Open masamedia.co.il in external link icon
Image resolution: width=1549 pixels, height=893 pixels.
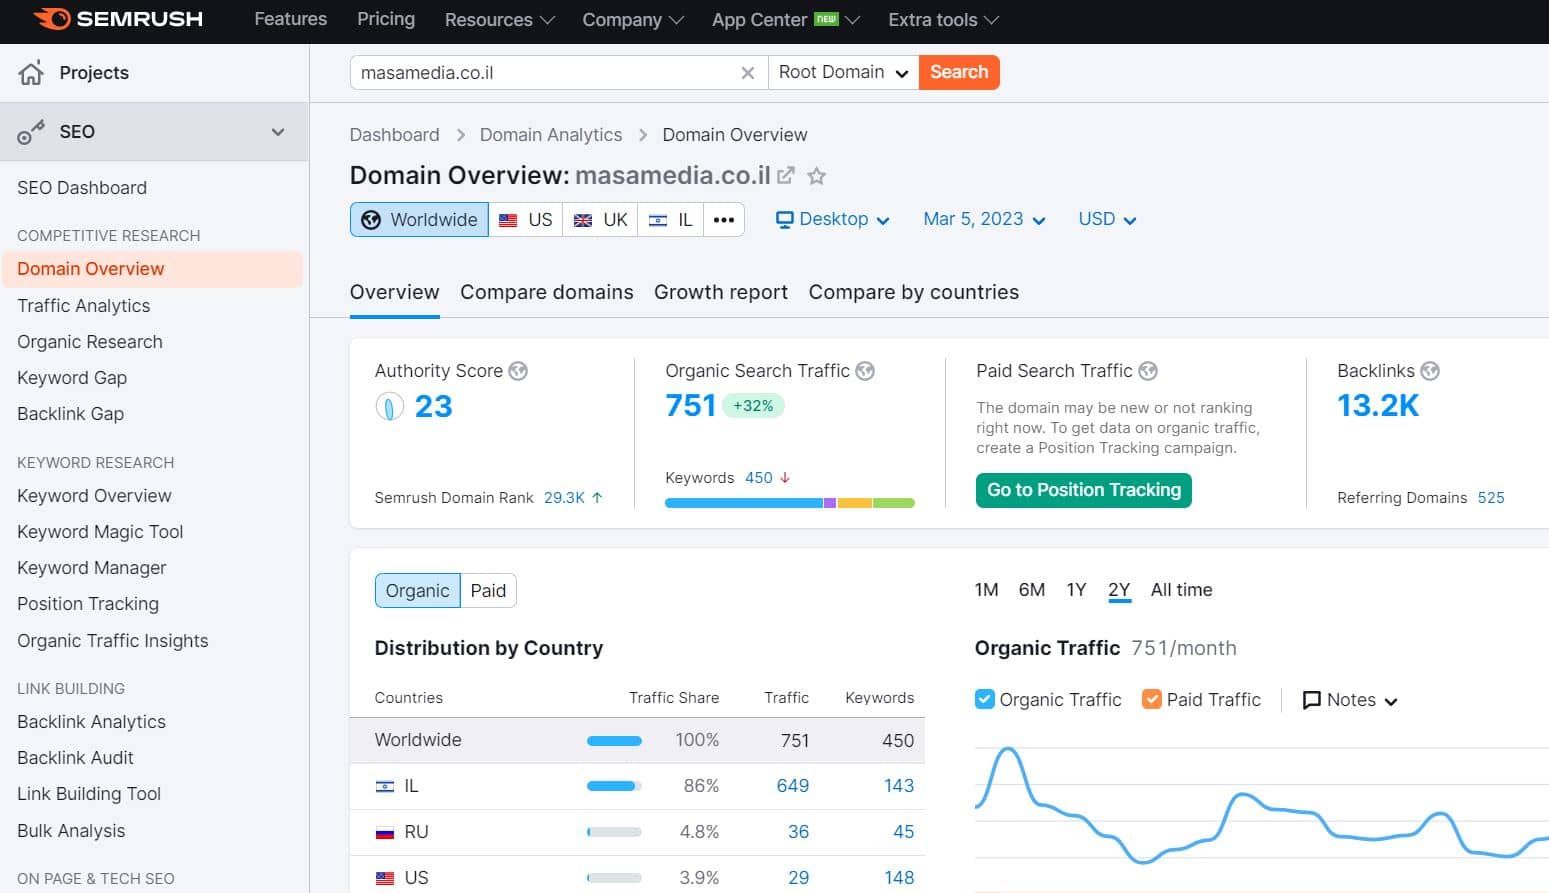(786, 175)
